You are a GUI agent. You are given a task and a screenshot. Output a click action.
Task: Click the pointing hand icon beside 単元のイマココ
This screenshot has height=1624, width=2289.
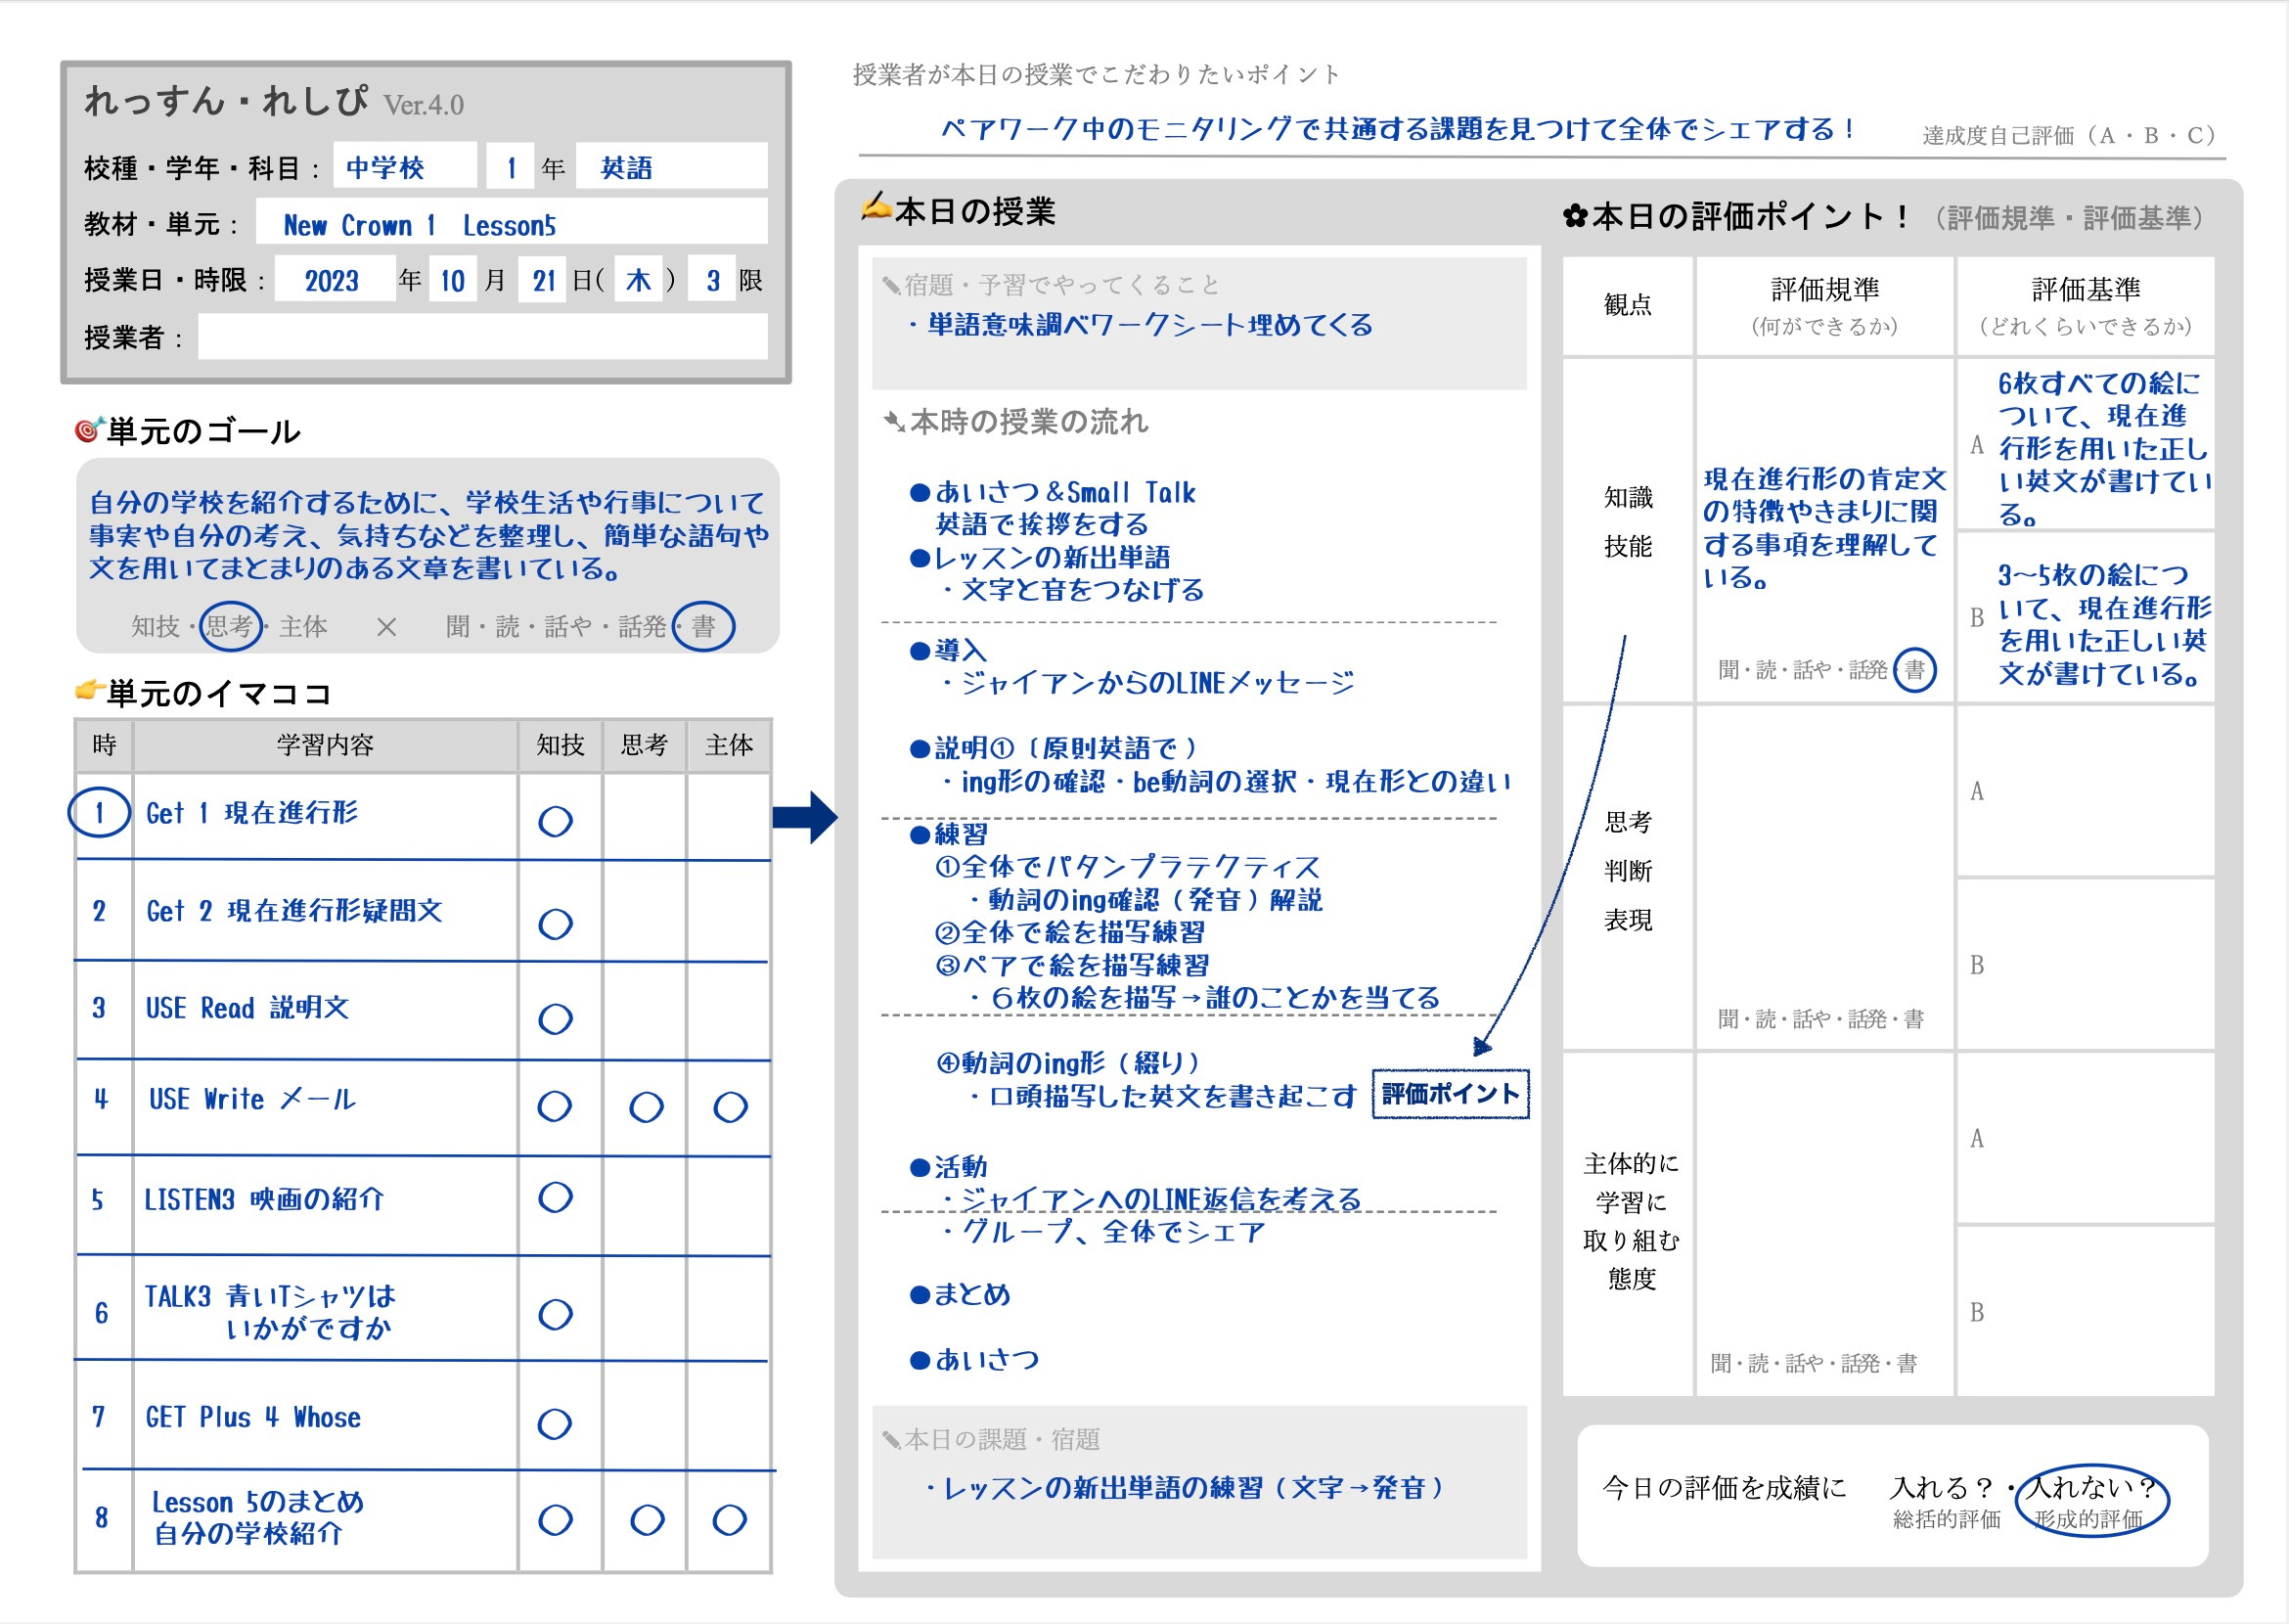[90, 690]
